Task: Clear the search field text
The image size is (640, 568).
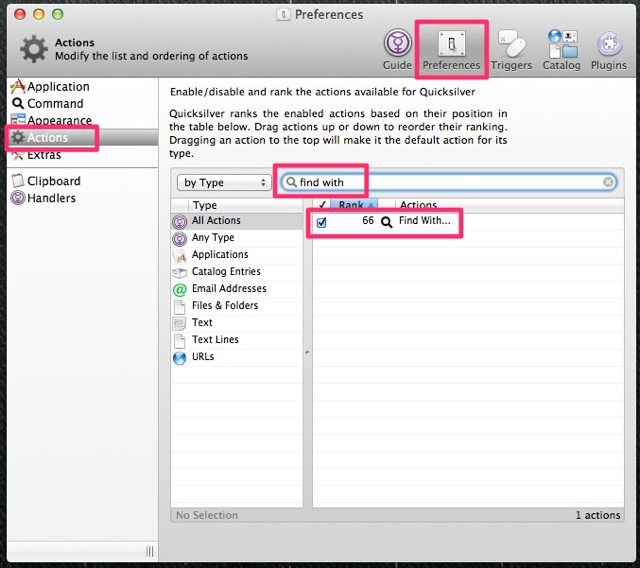Action: coord(608,182)
